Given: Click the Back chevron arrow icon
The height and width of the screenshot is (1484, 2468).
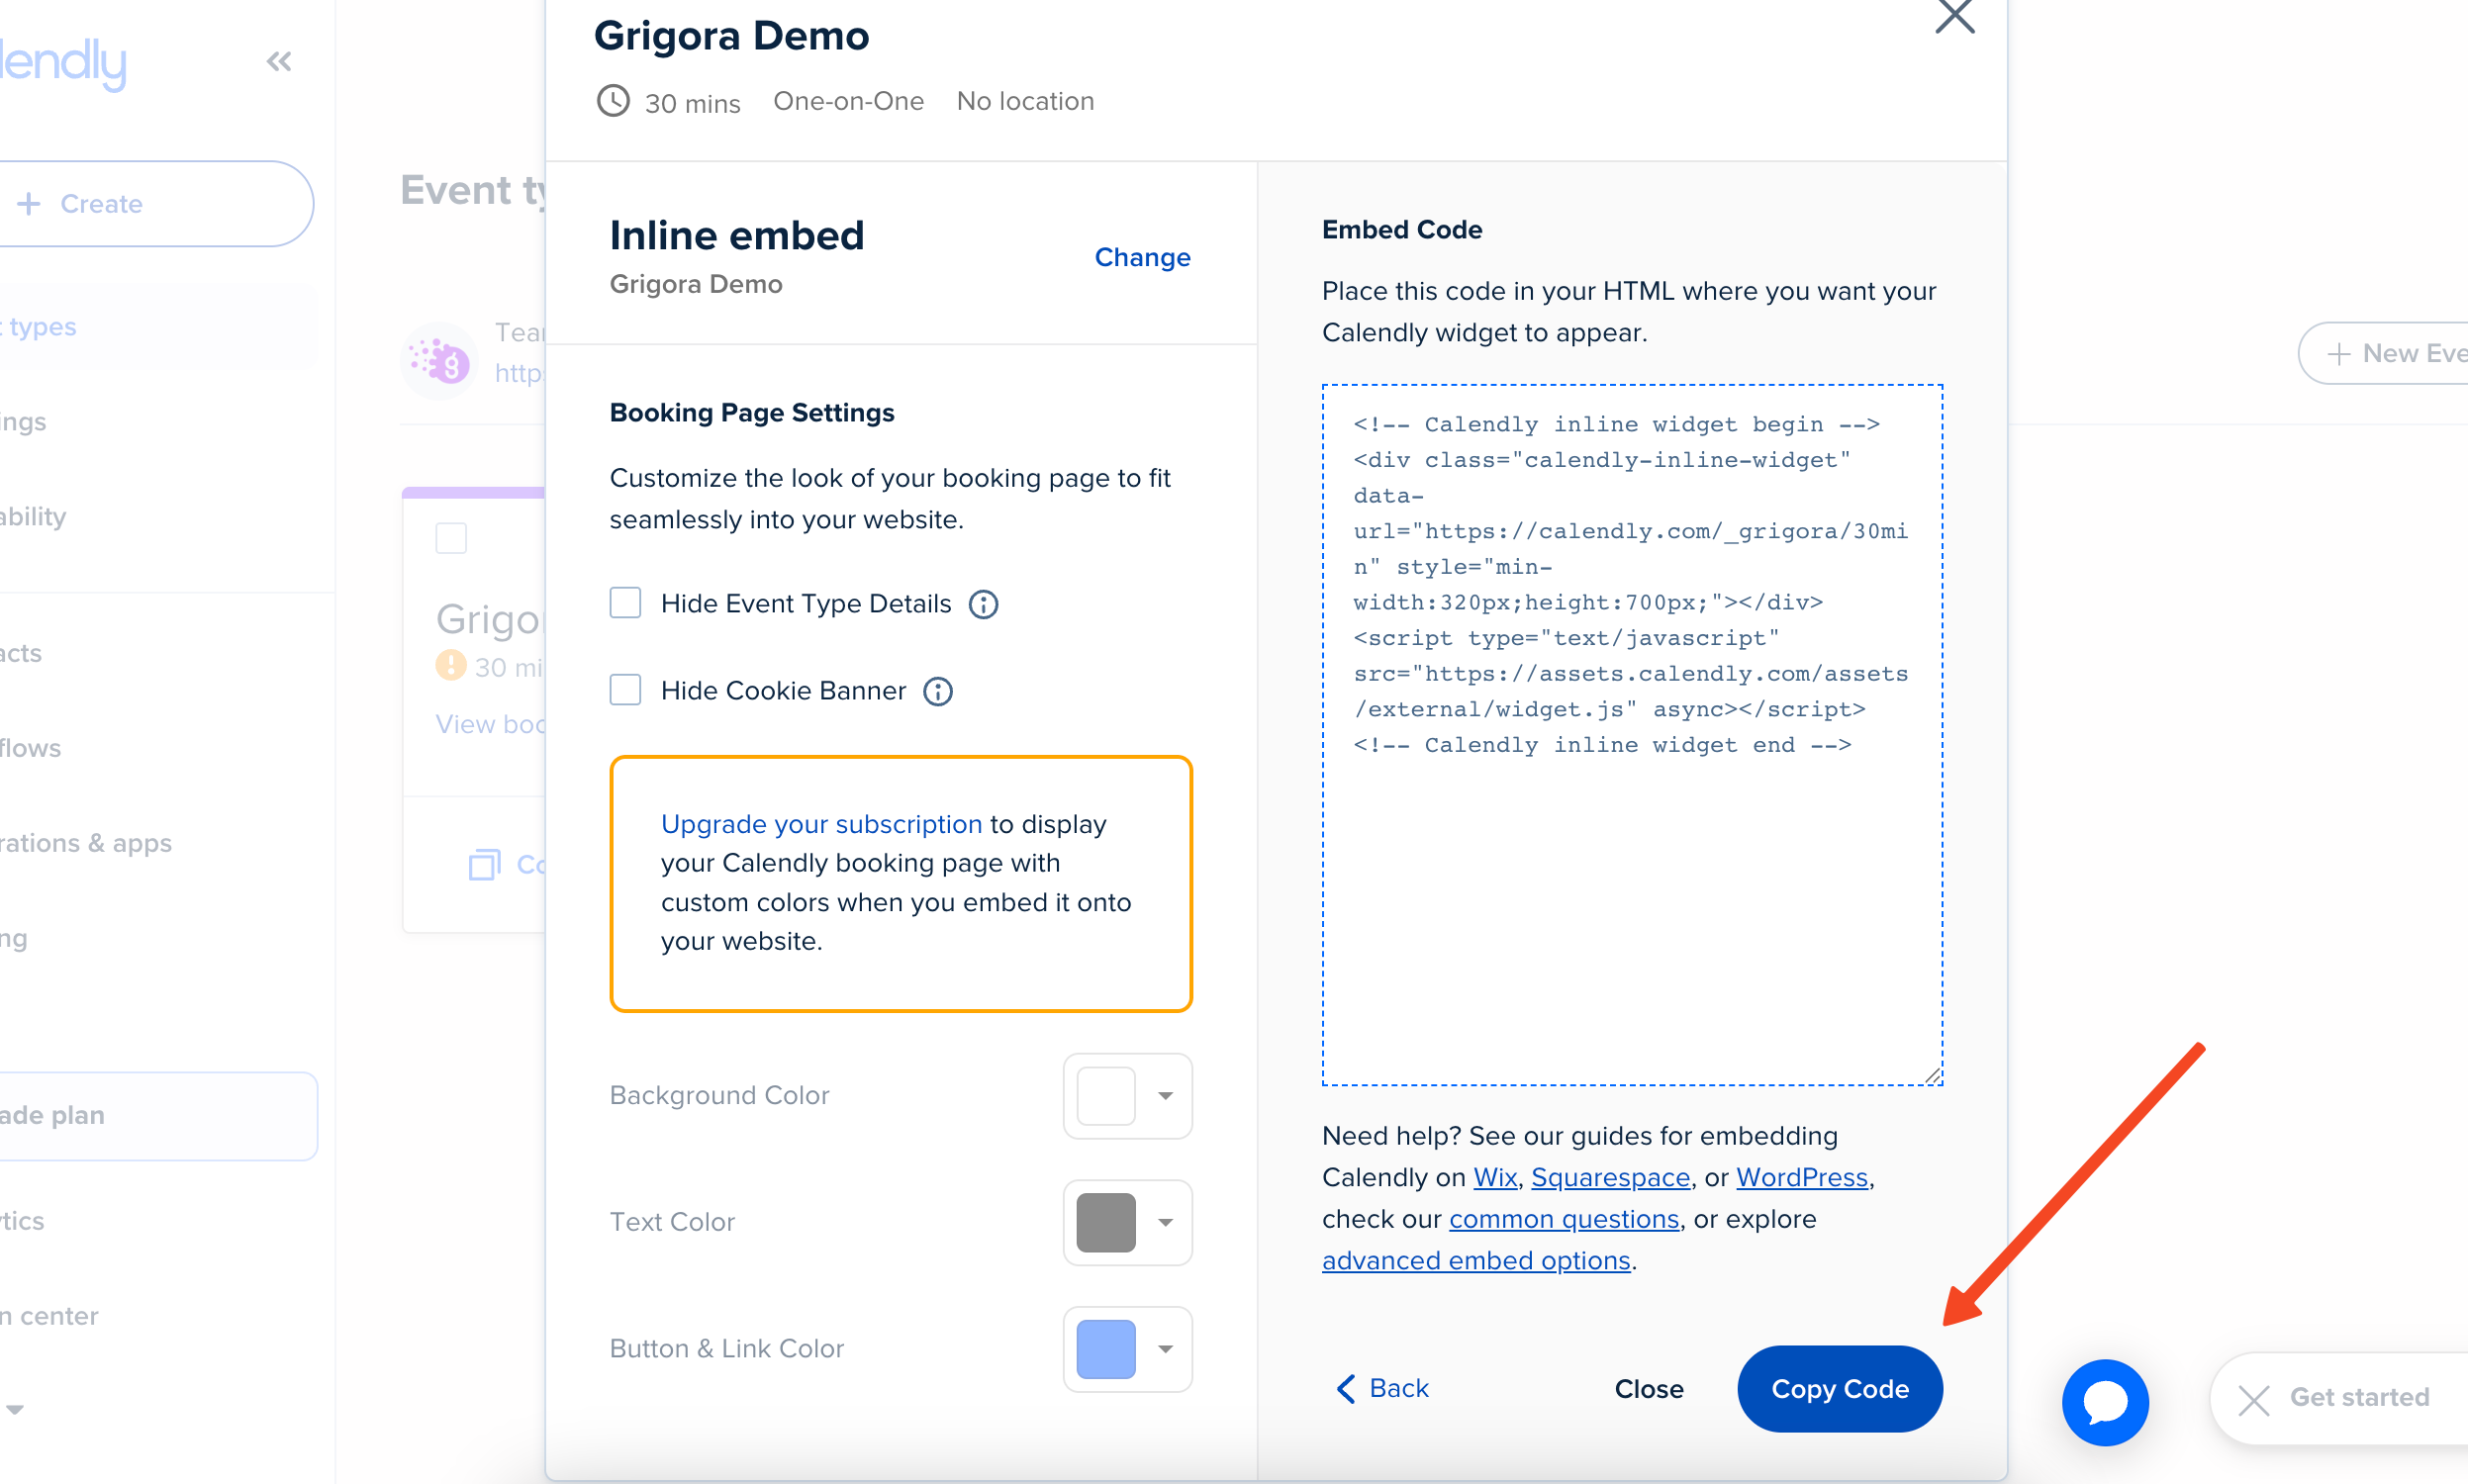Looking at the screenshot, I should pyautogui.click(x=1346, y=1388).
